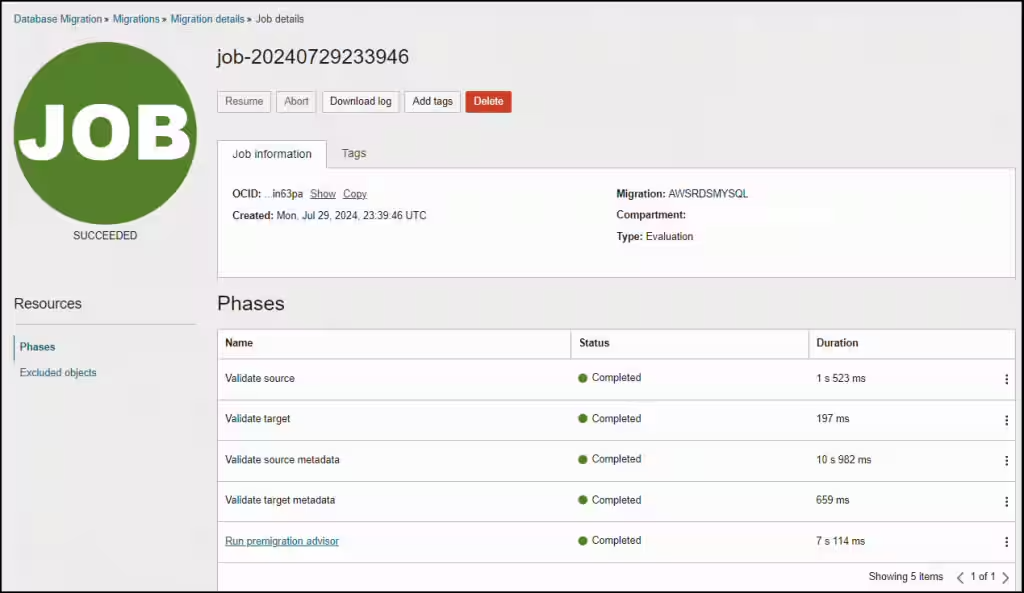Image resolution: width=1024 pixels, height=593 pixels.
Task: Click the Migration value AWSRDSMYSQL
Action: [x=708, y=194]
